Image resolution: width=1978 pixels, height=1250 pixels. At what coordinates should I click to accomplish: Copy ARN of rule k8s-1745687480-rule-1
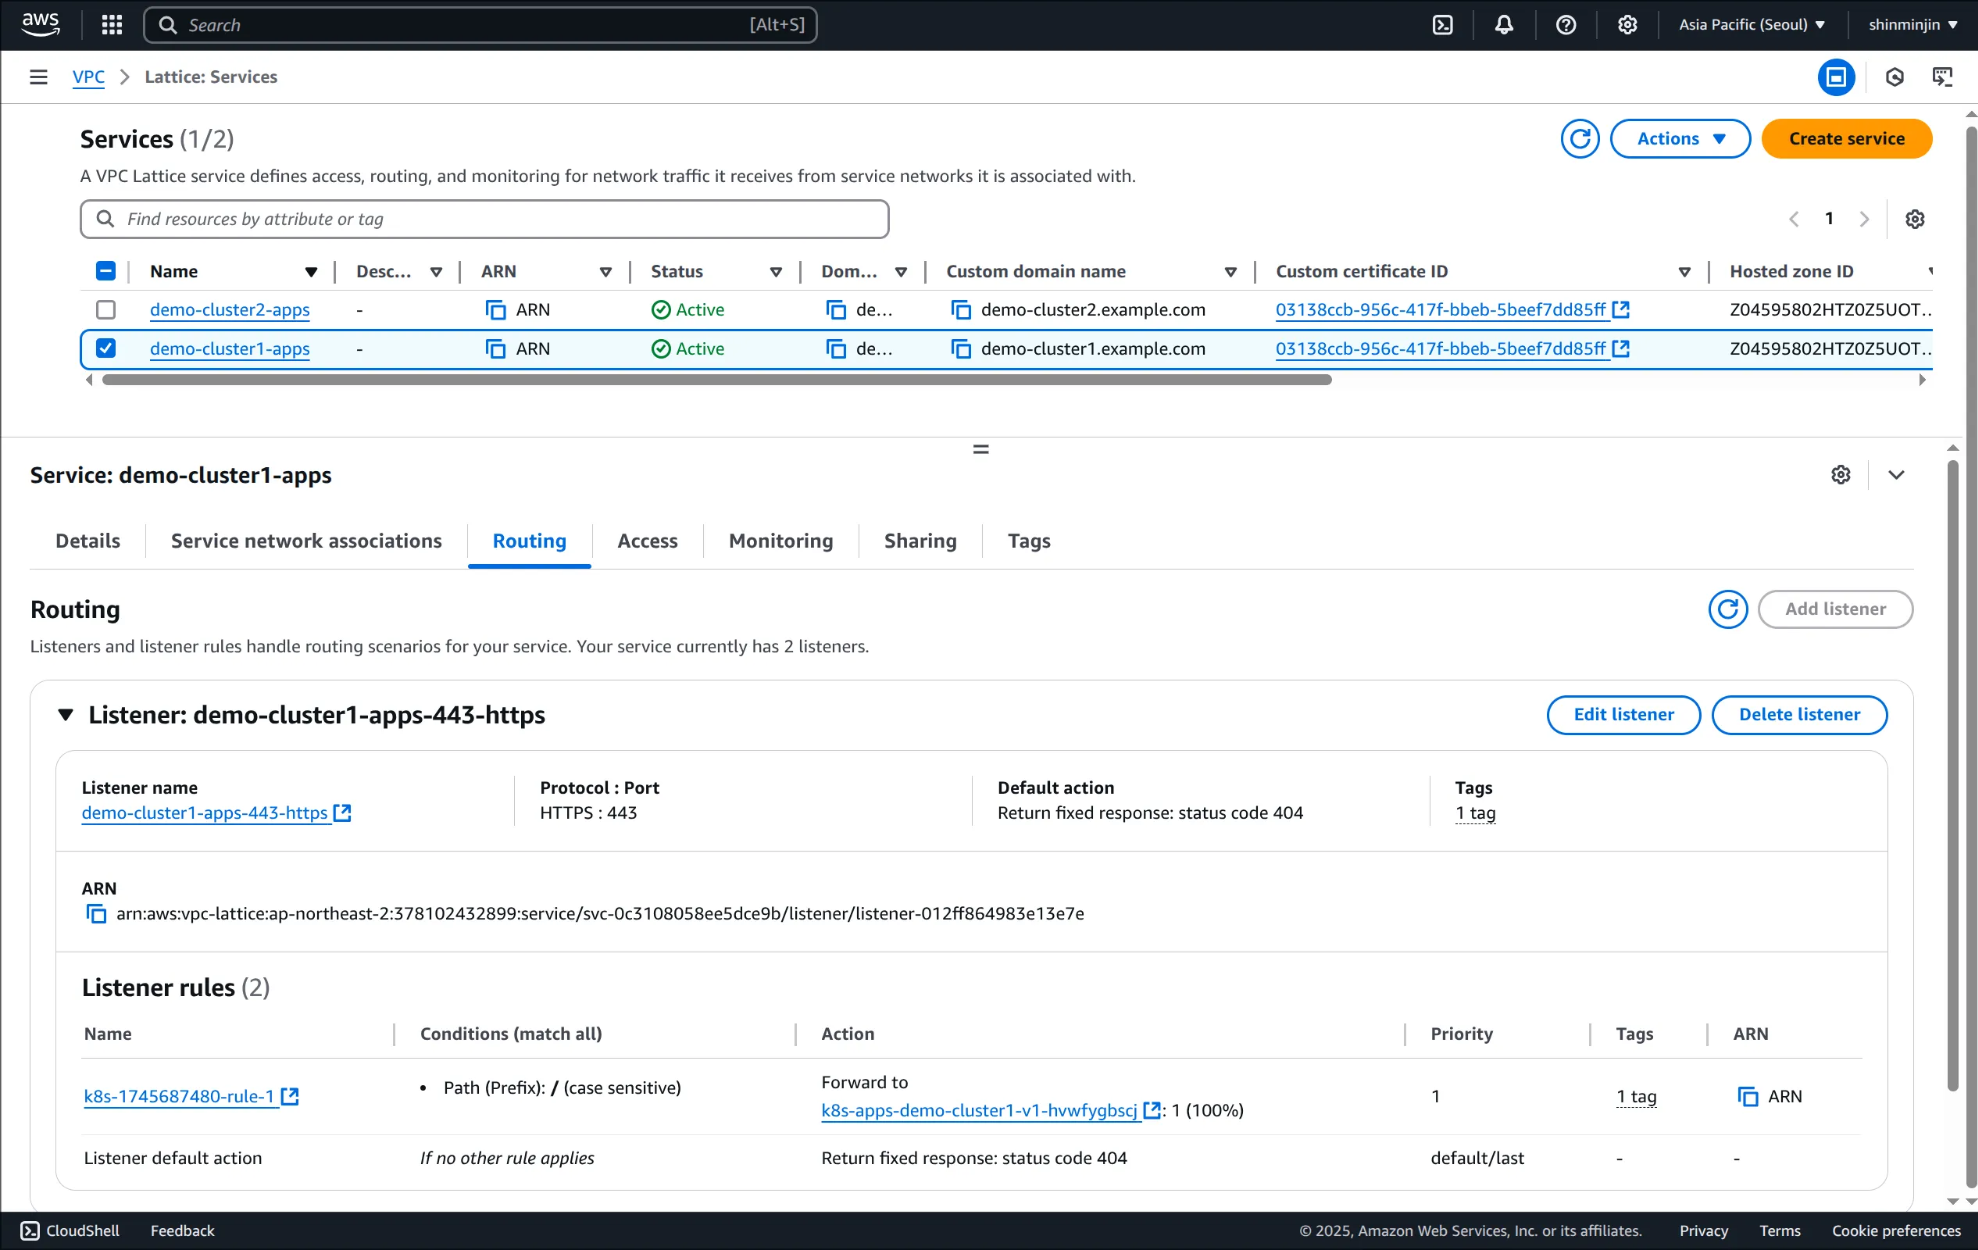point(1748,1097)
